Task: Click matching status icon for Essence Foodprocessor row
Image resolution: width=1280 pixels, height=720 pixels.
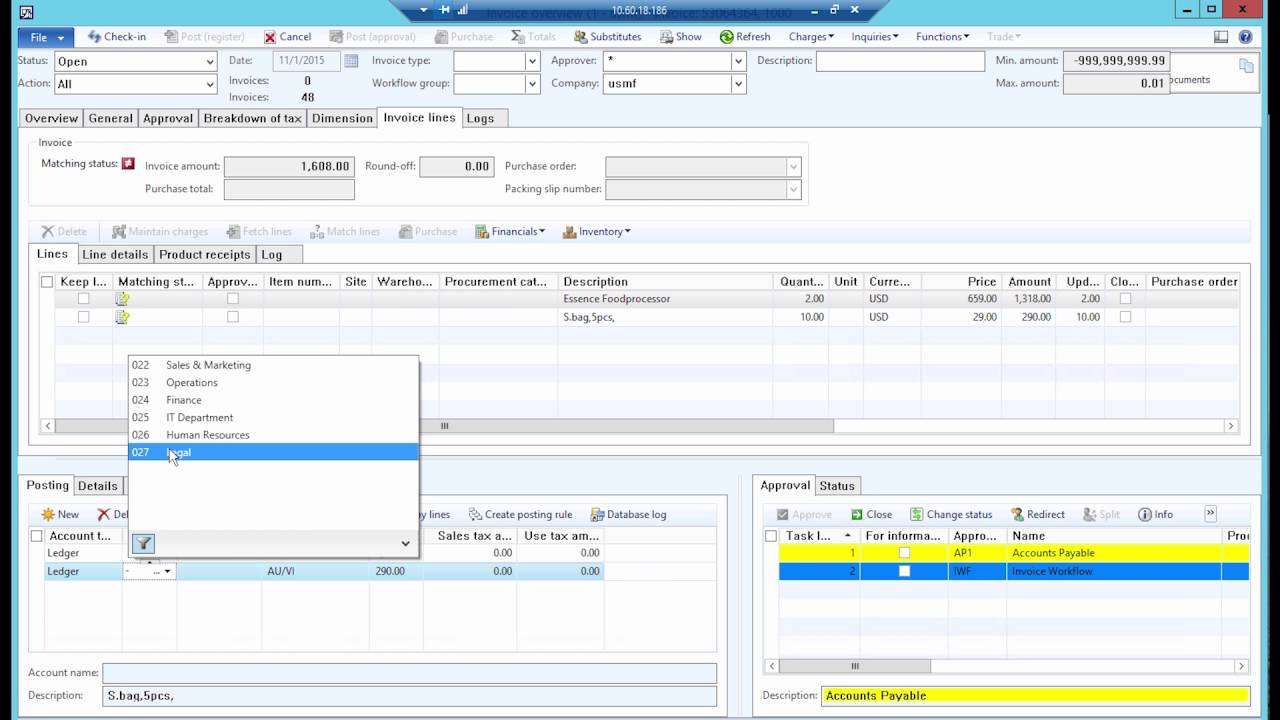Action: [123, 299]
